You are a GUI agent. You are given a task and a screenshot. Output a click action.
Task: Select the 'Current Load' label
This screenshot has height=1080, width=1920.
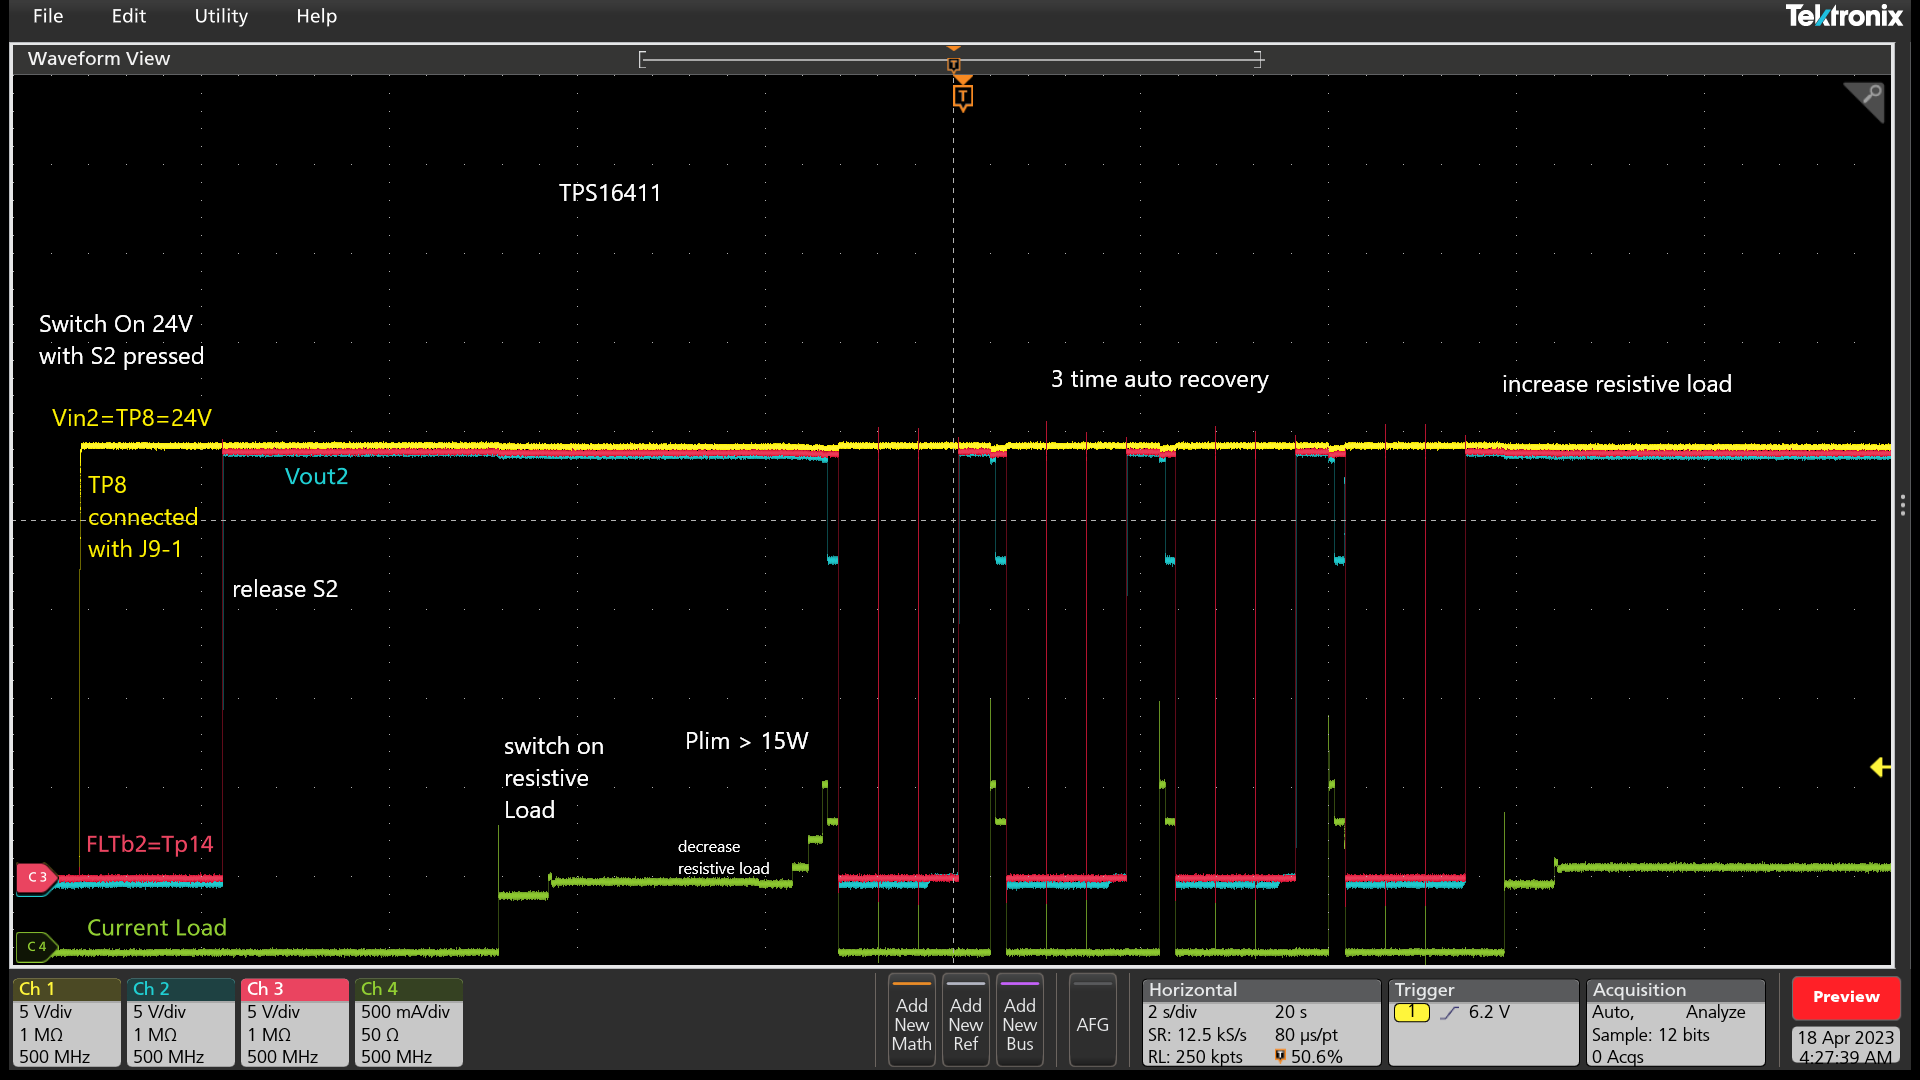pos(157,928)
